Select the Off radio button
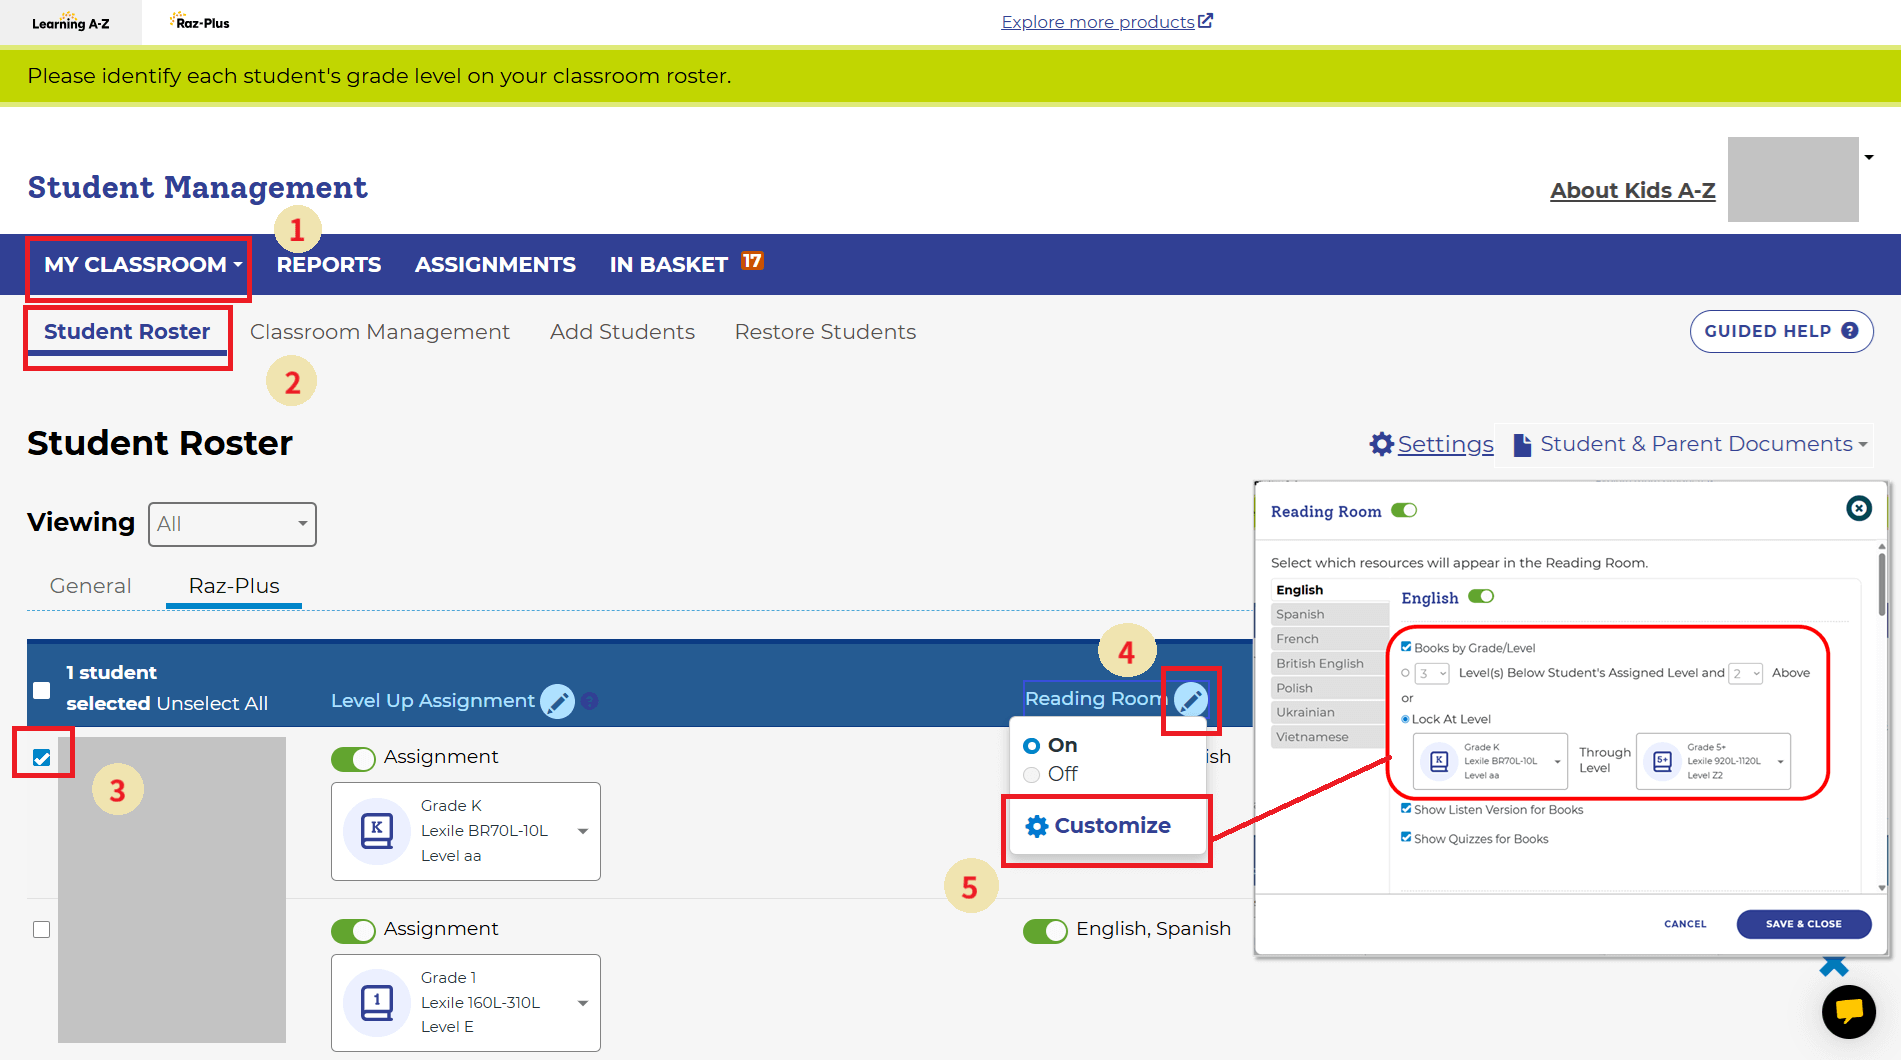This screenshot has height=1060, width=1901. click(1032, 775)
